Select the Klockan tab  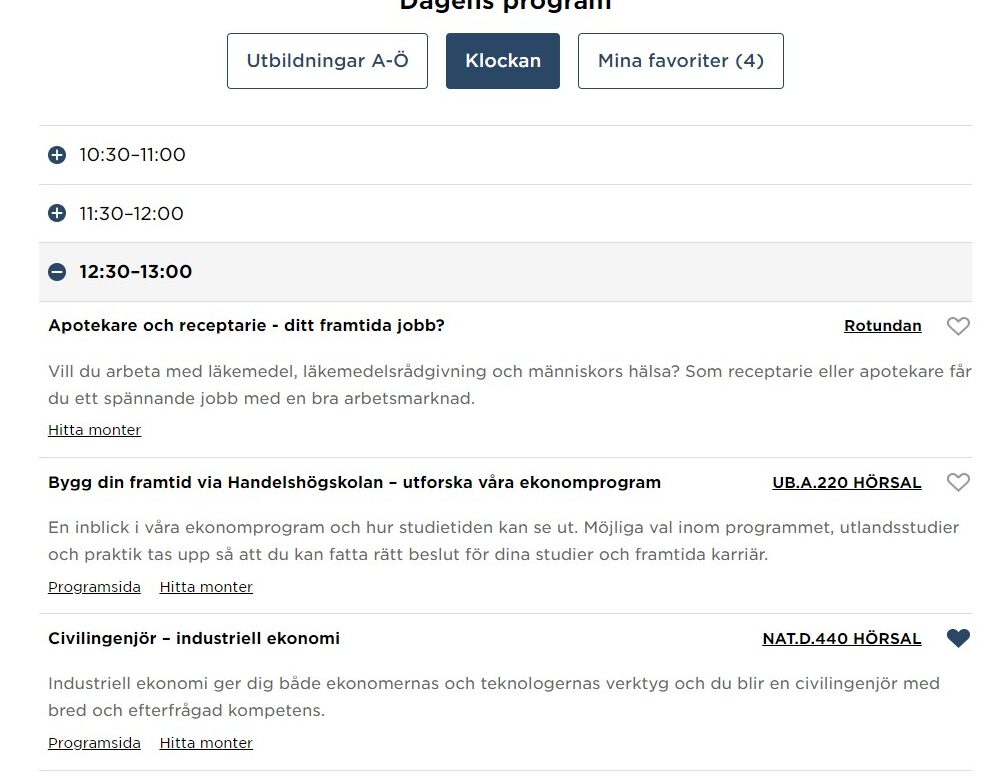point(503,61)
